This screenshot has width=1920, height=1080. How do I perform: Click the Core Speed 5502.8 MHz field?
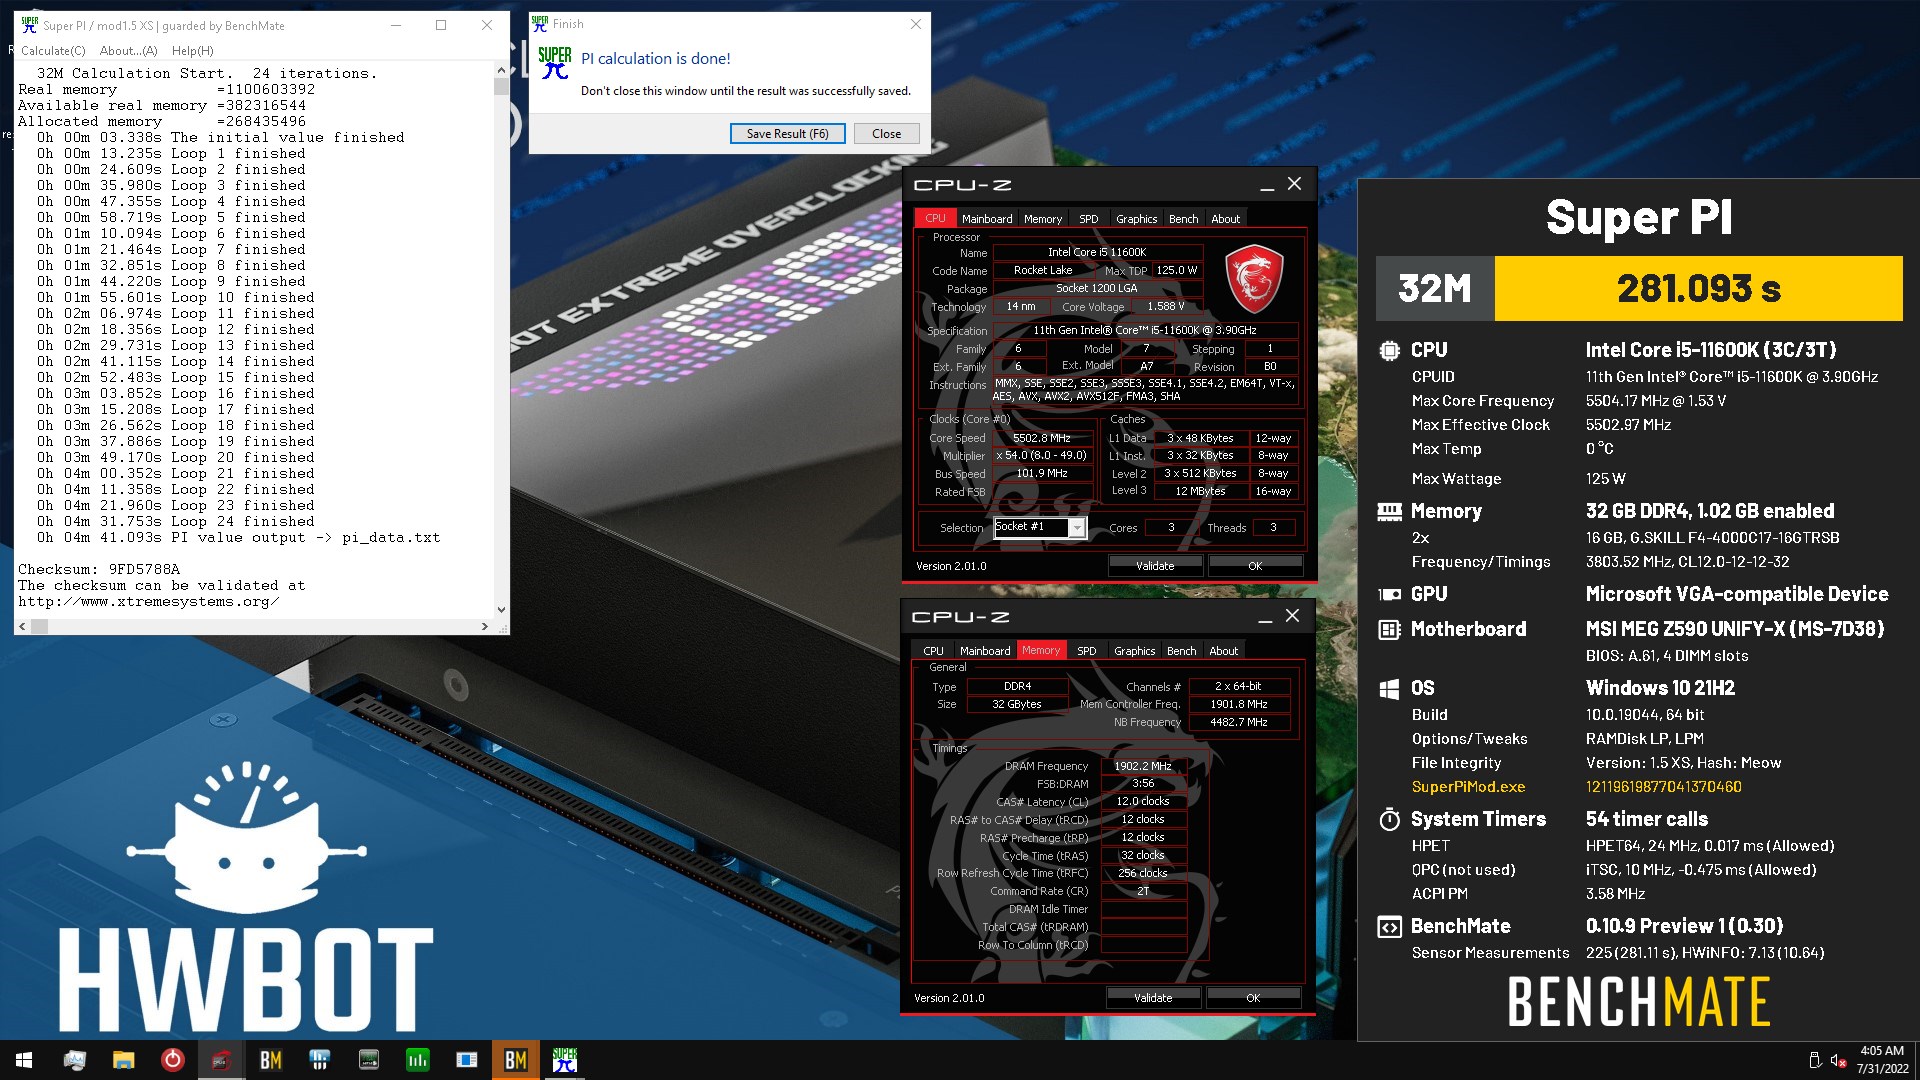[1041, 438]
